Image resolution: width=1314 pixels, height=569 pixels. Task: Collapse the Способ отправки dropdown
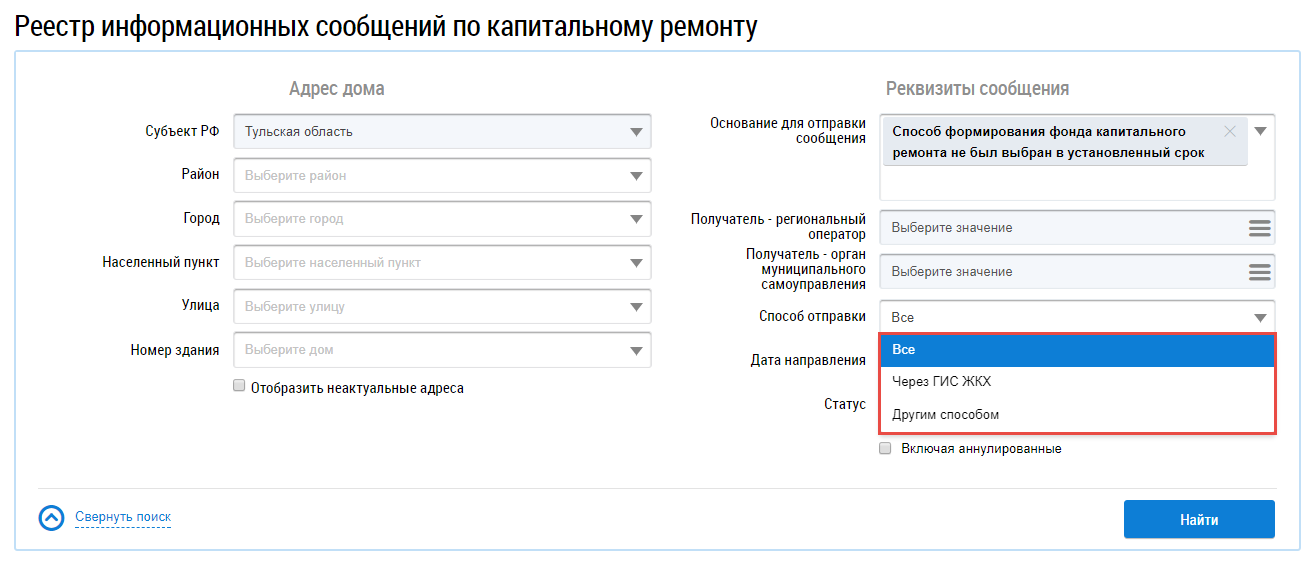pos(1259,318)
